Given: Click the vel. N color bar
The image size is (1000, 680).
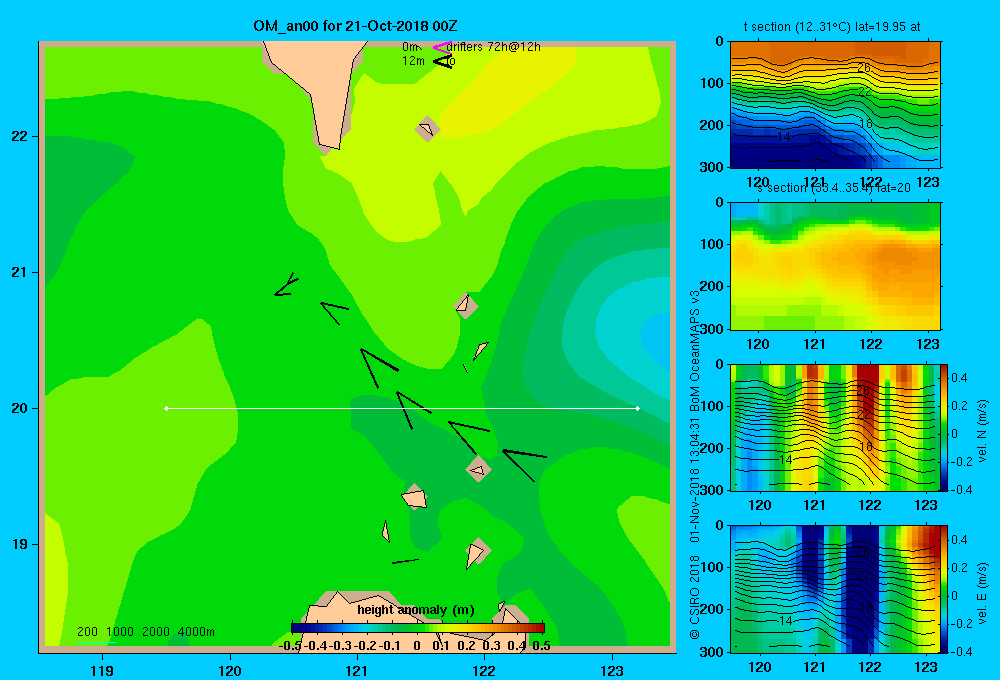Looking at the screenshot, I should click(944, 427).
